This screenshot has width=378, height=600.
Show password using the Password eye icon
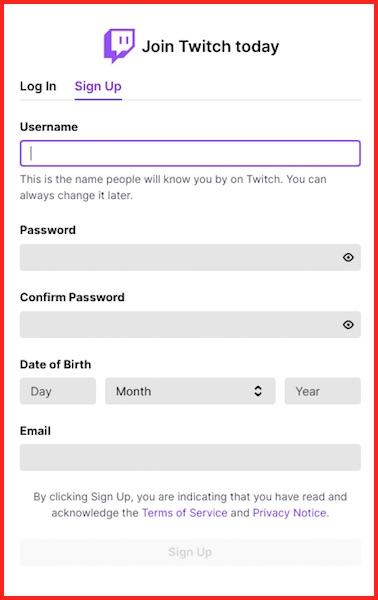tap(348, 258)
